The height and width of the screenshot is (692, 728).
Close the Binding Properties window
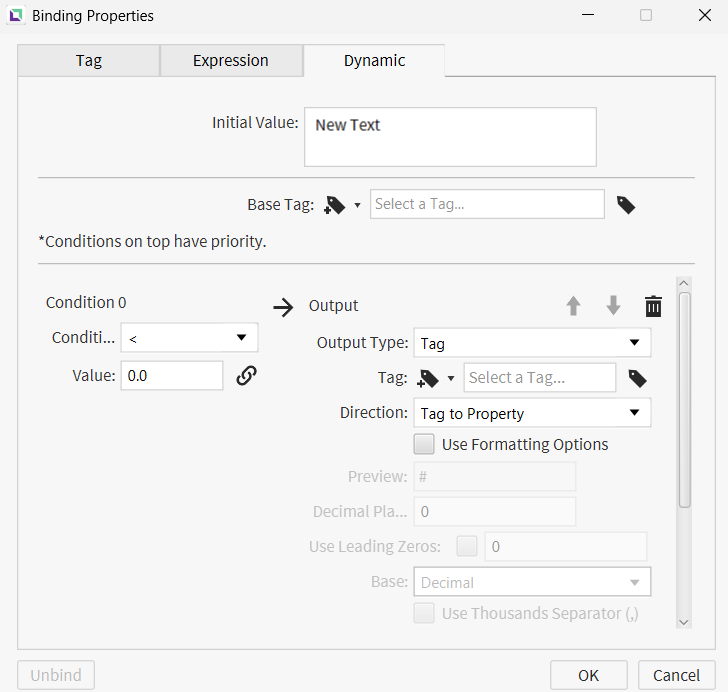(x=705, y=15)
